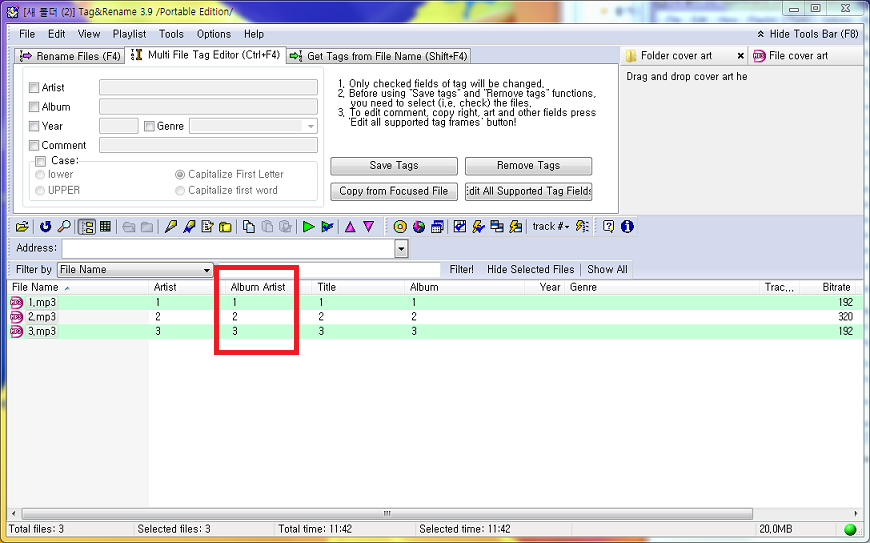870x543 pixels.
Task: Click the yellow folder icon beside the notepad
Action: pyautogui.click(x=225, y=226)
